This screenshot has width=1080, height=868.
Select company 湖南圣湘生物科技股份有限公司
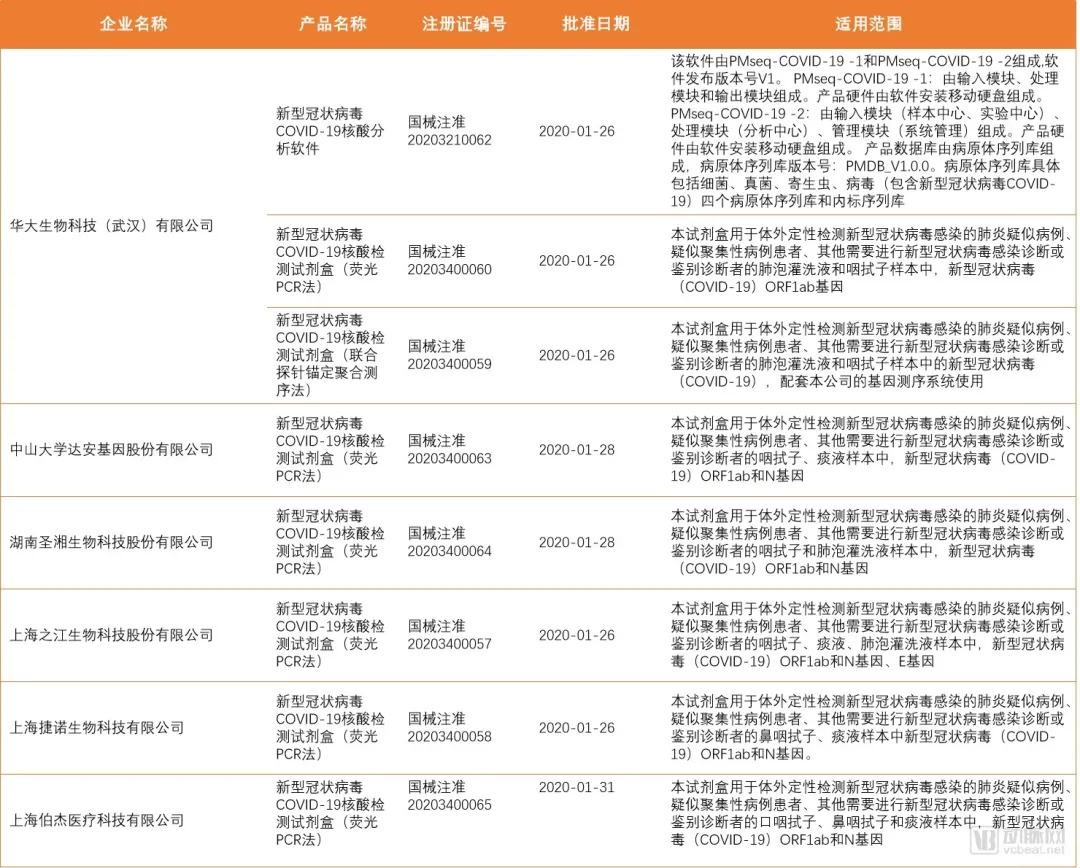(x=112, y=542)
